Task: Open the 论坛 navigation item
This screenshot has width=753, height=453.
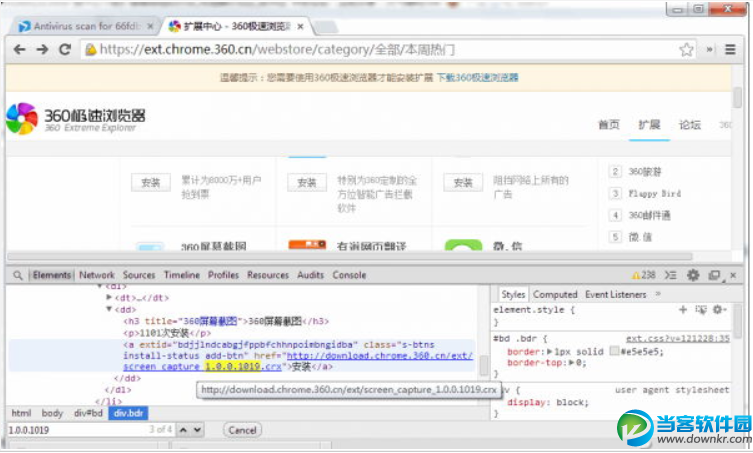Action: point(690,125)
